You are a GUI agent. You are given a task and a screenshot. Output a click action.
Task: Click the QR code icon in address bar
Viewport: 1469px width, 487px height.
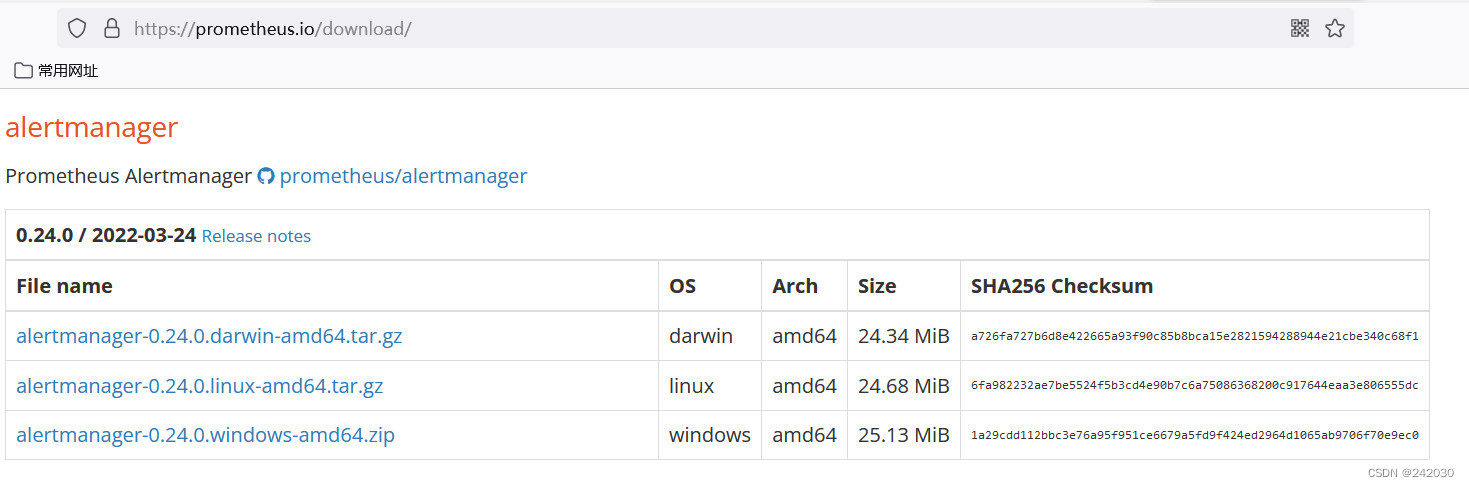[x=1300, y=29]
